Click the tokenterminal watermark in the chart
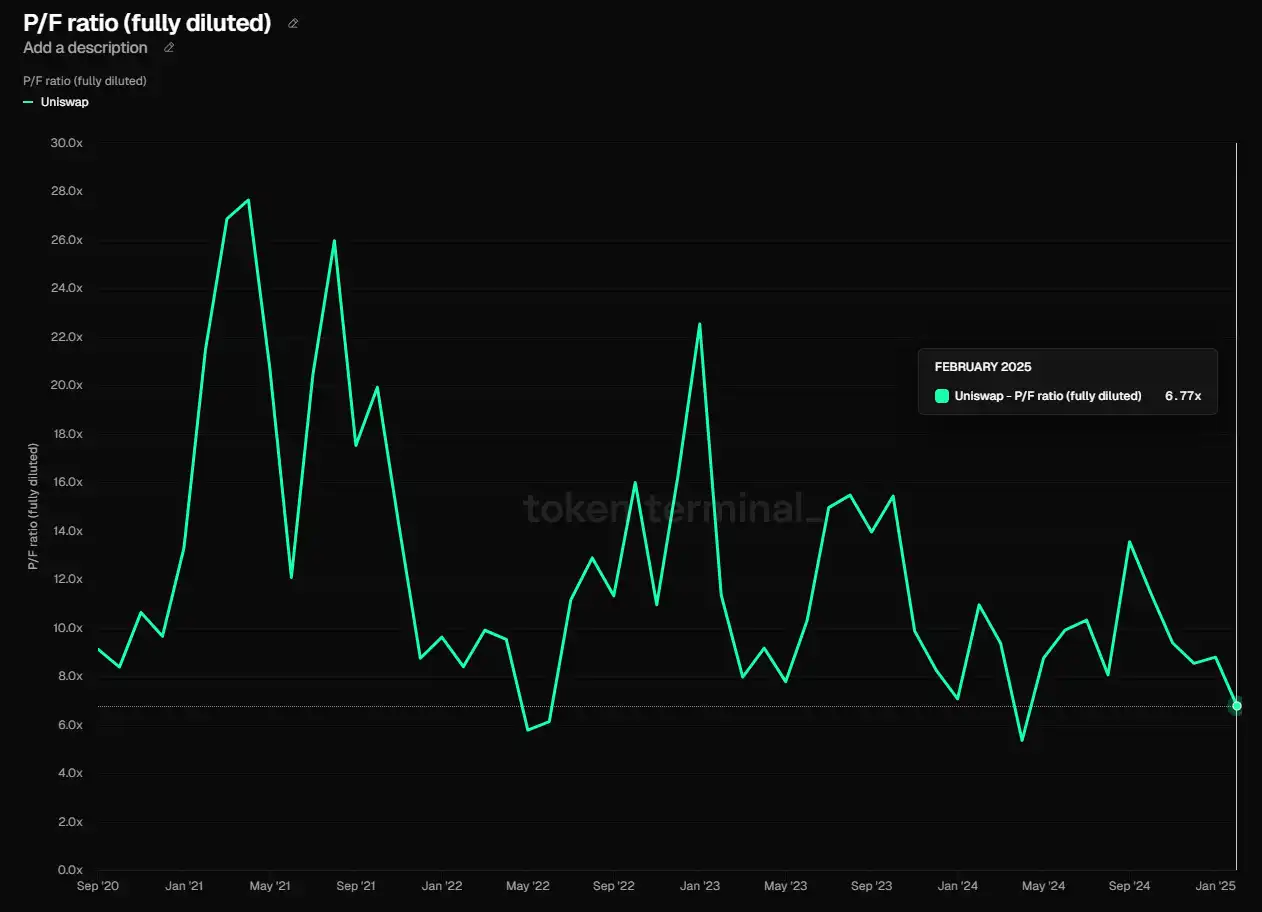Image resolution: width=1262 pixels, height=912 pixels. point(676,508)
